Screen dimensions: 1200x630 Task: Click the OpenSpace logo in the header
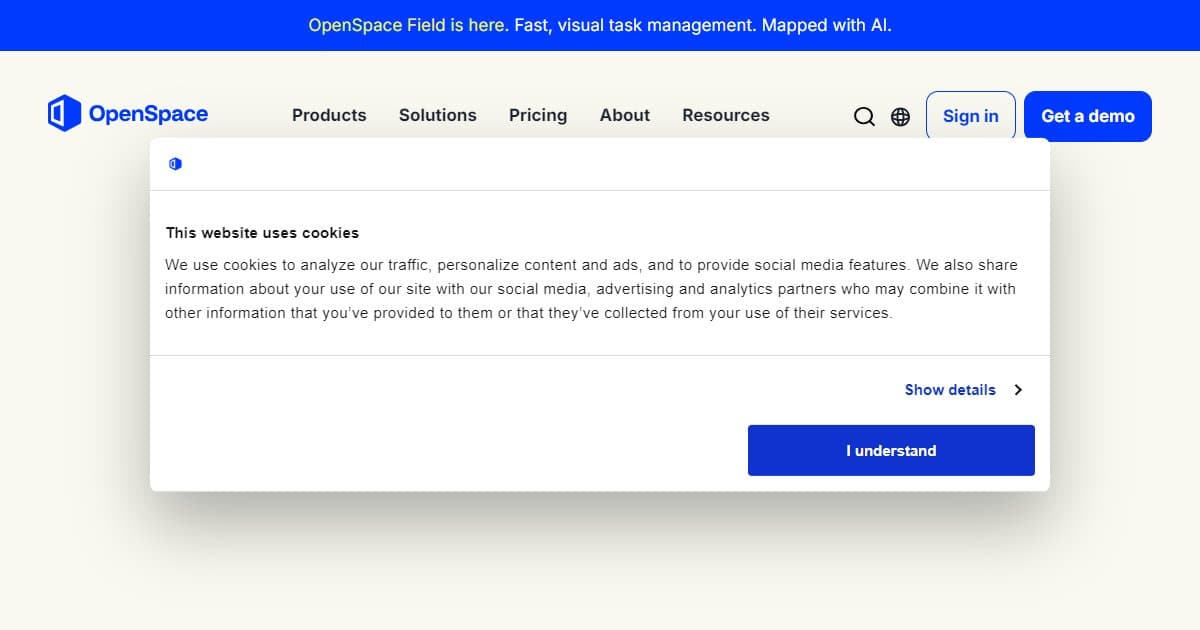(128, 113)
